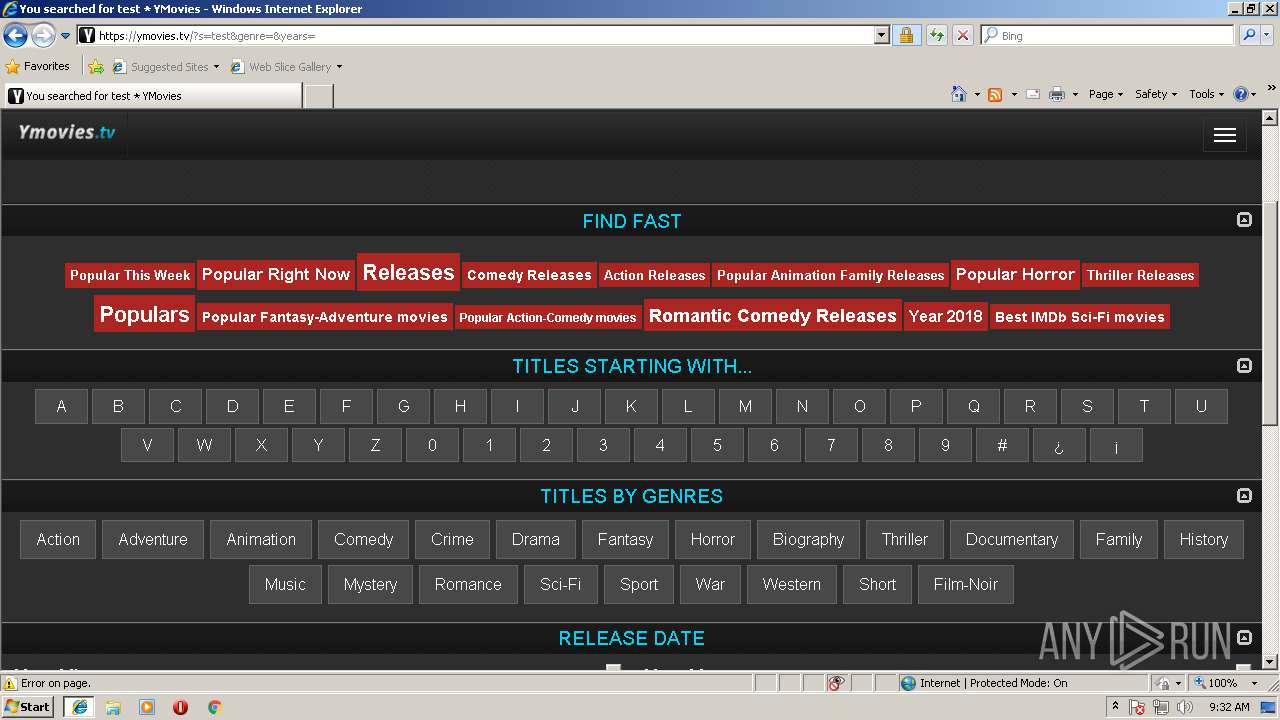Image resolution: width=1280 pixels, height=720 pixels.
Task: Open the Help question mark icon
Action: (x=1241, y=94)
